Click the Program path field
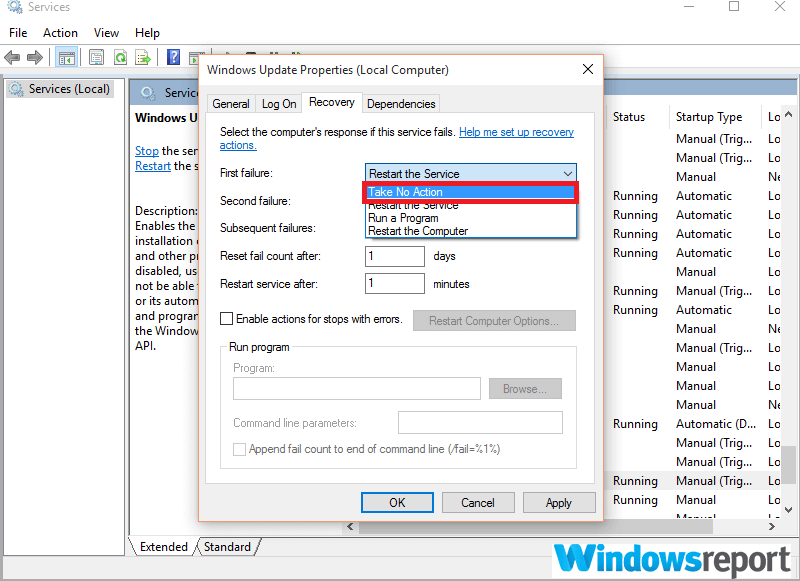Image resolution: width=800 pixels, height=581 pixels. pyautogui.click(x=357, y=389)
